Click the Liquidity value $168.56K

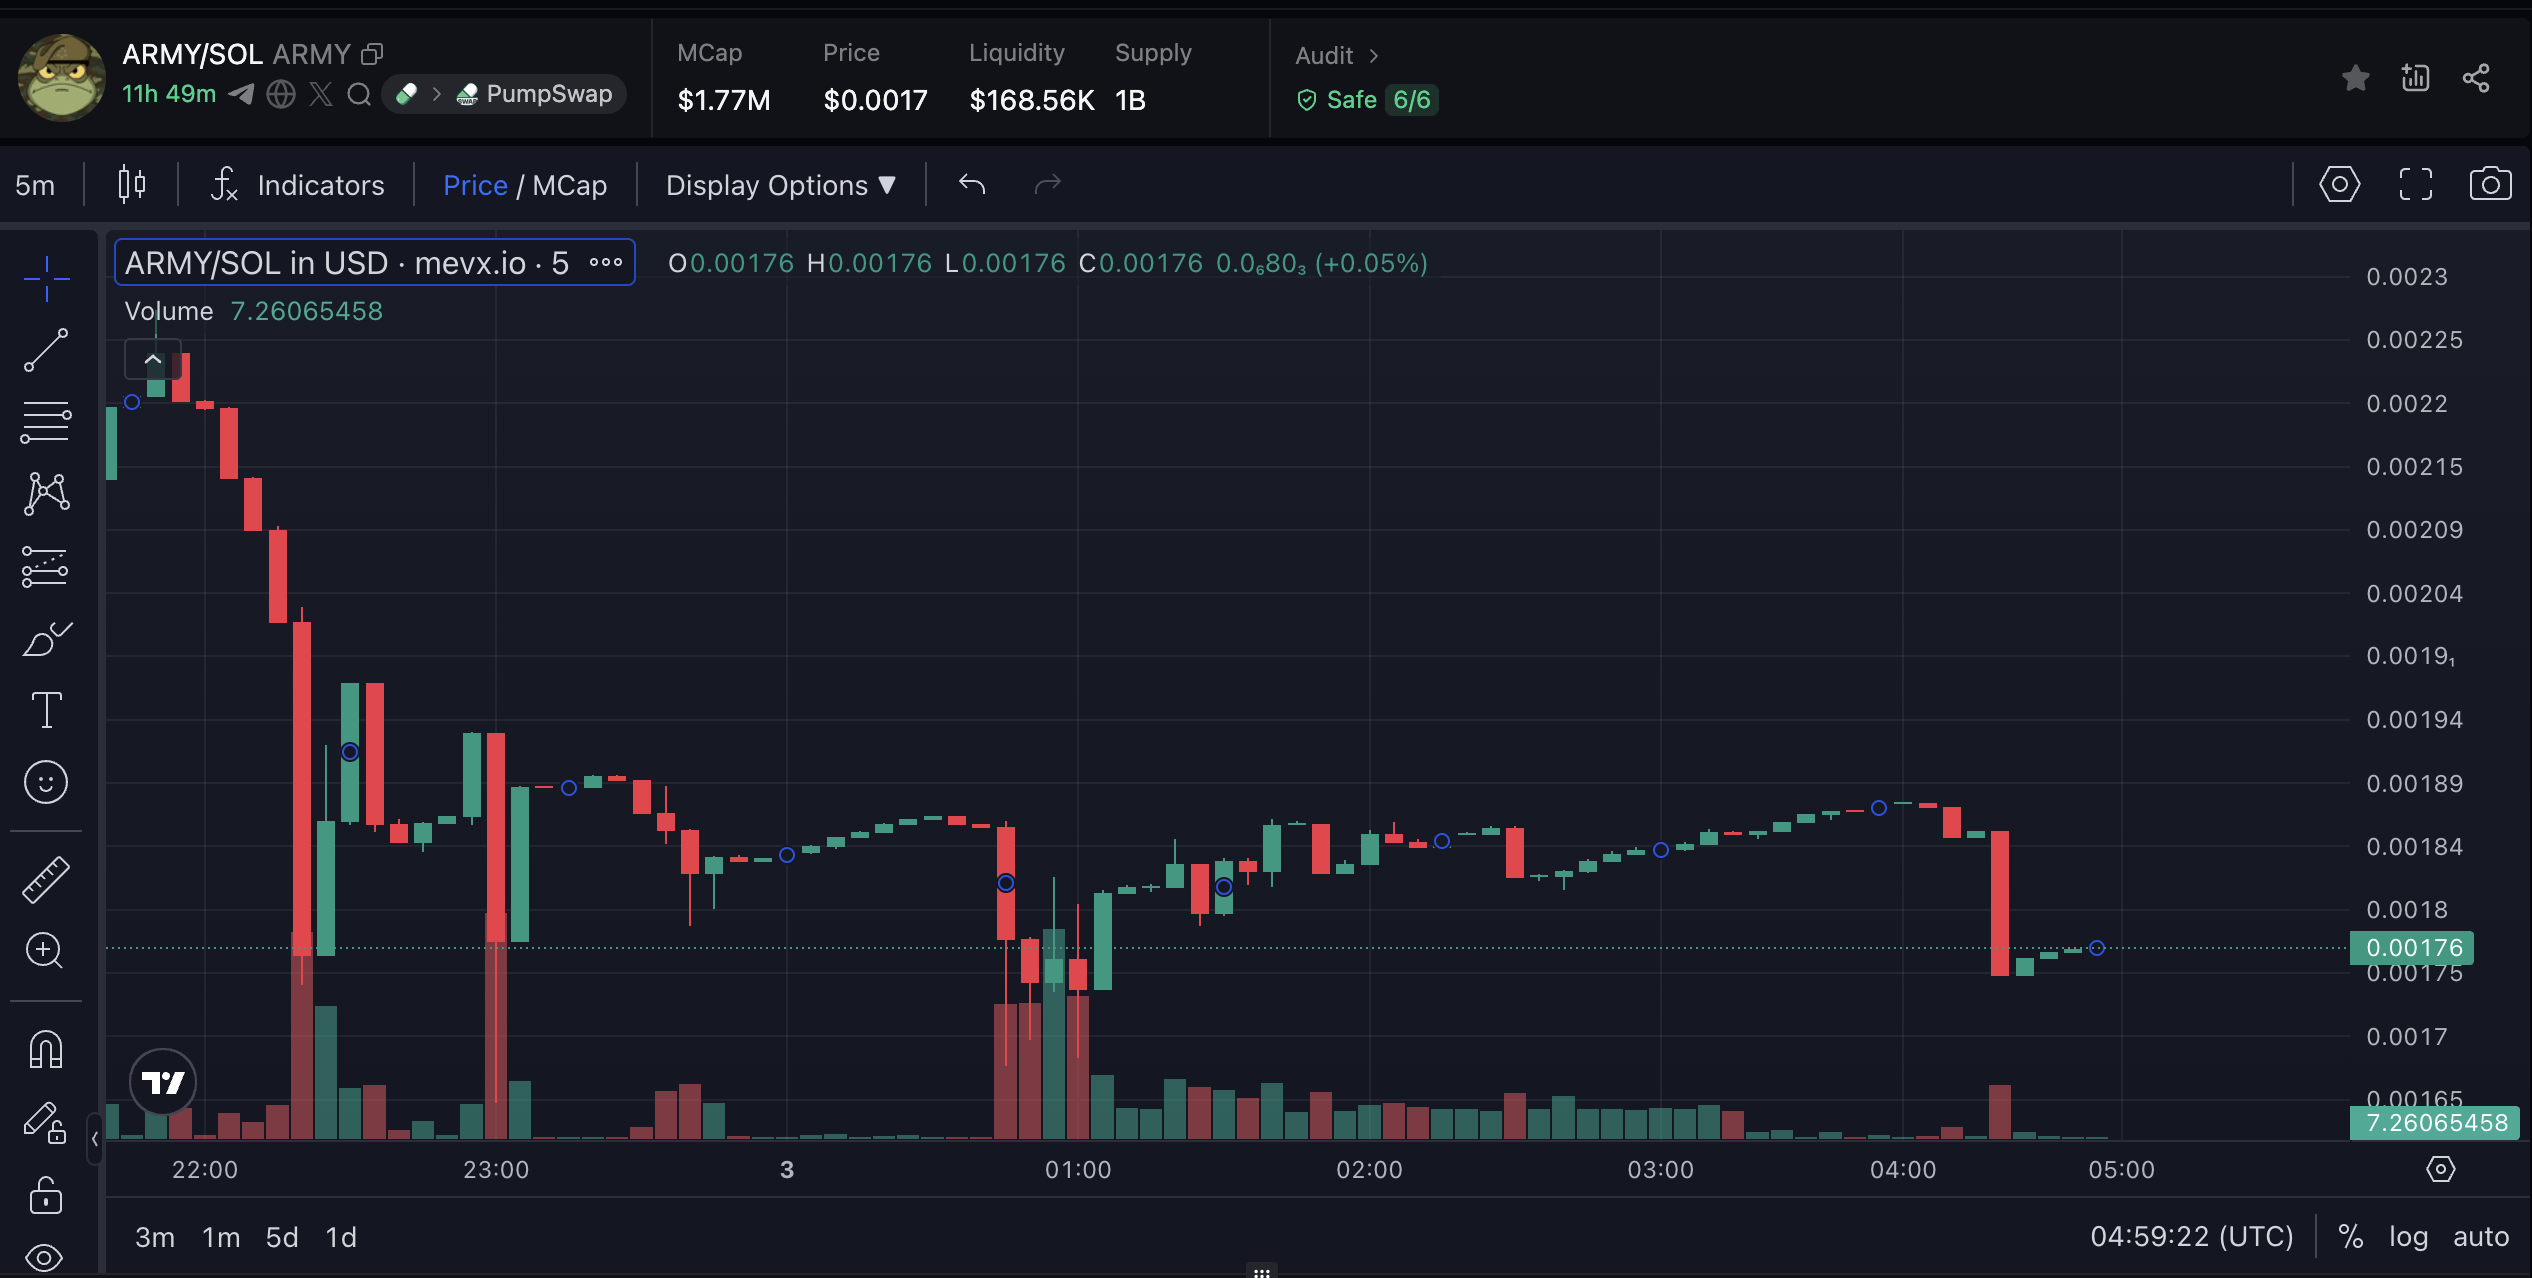click(1032, 100)
